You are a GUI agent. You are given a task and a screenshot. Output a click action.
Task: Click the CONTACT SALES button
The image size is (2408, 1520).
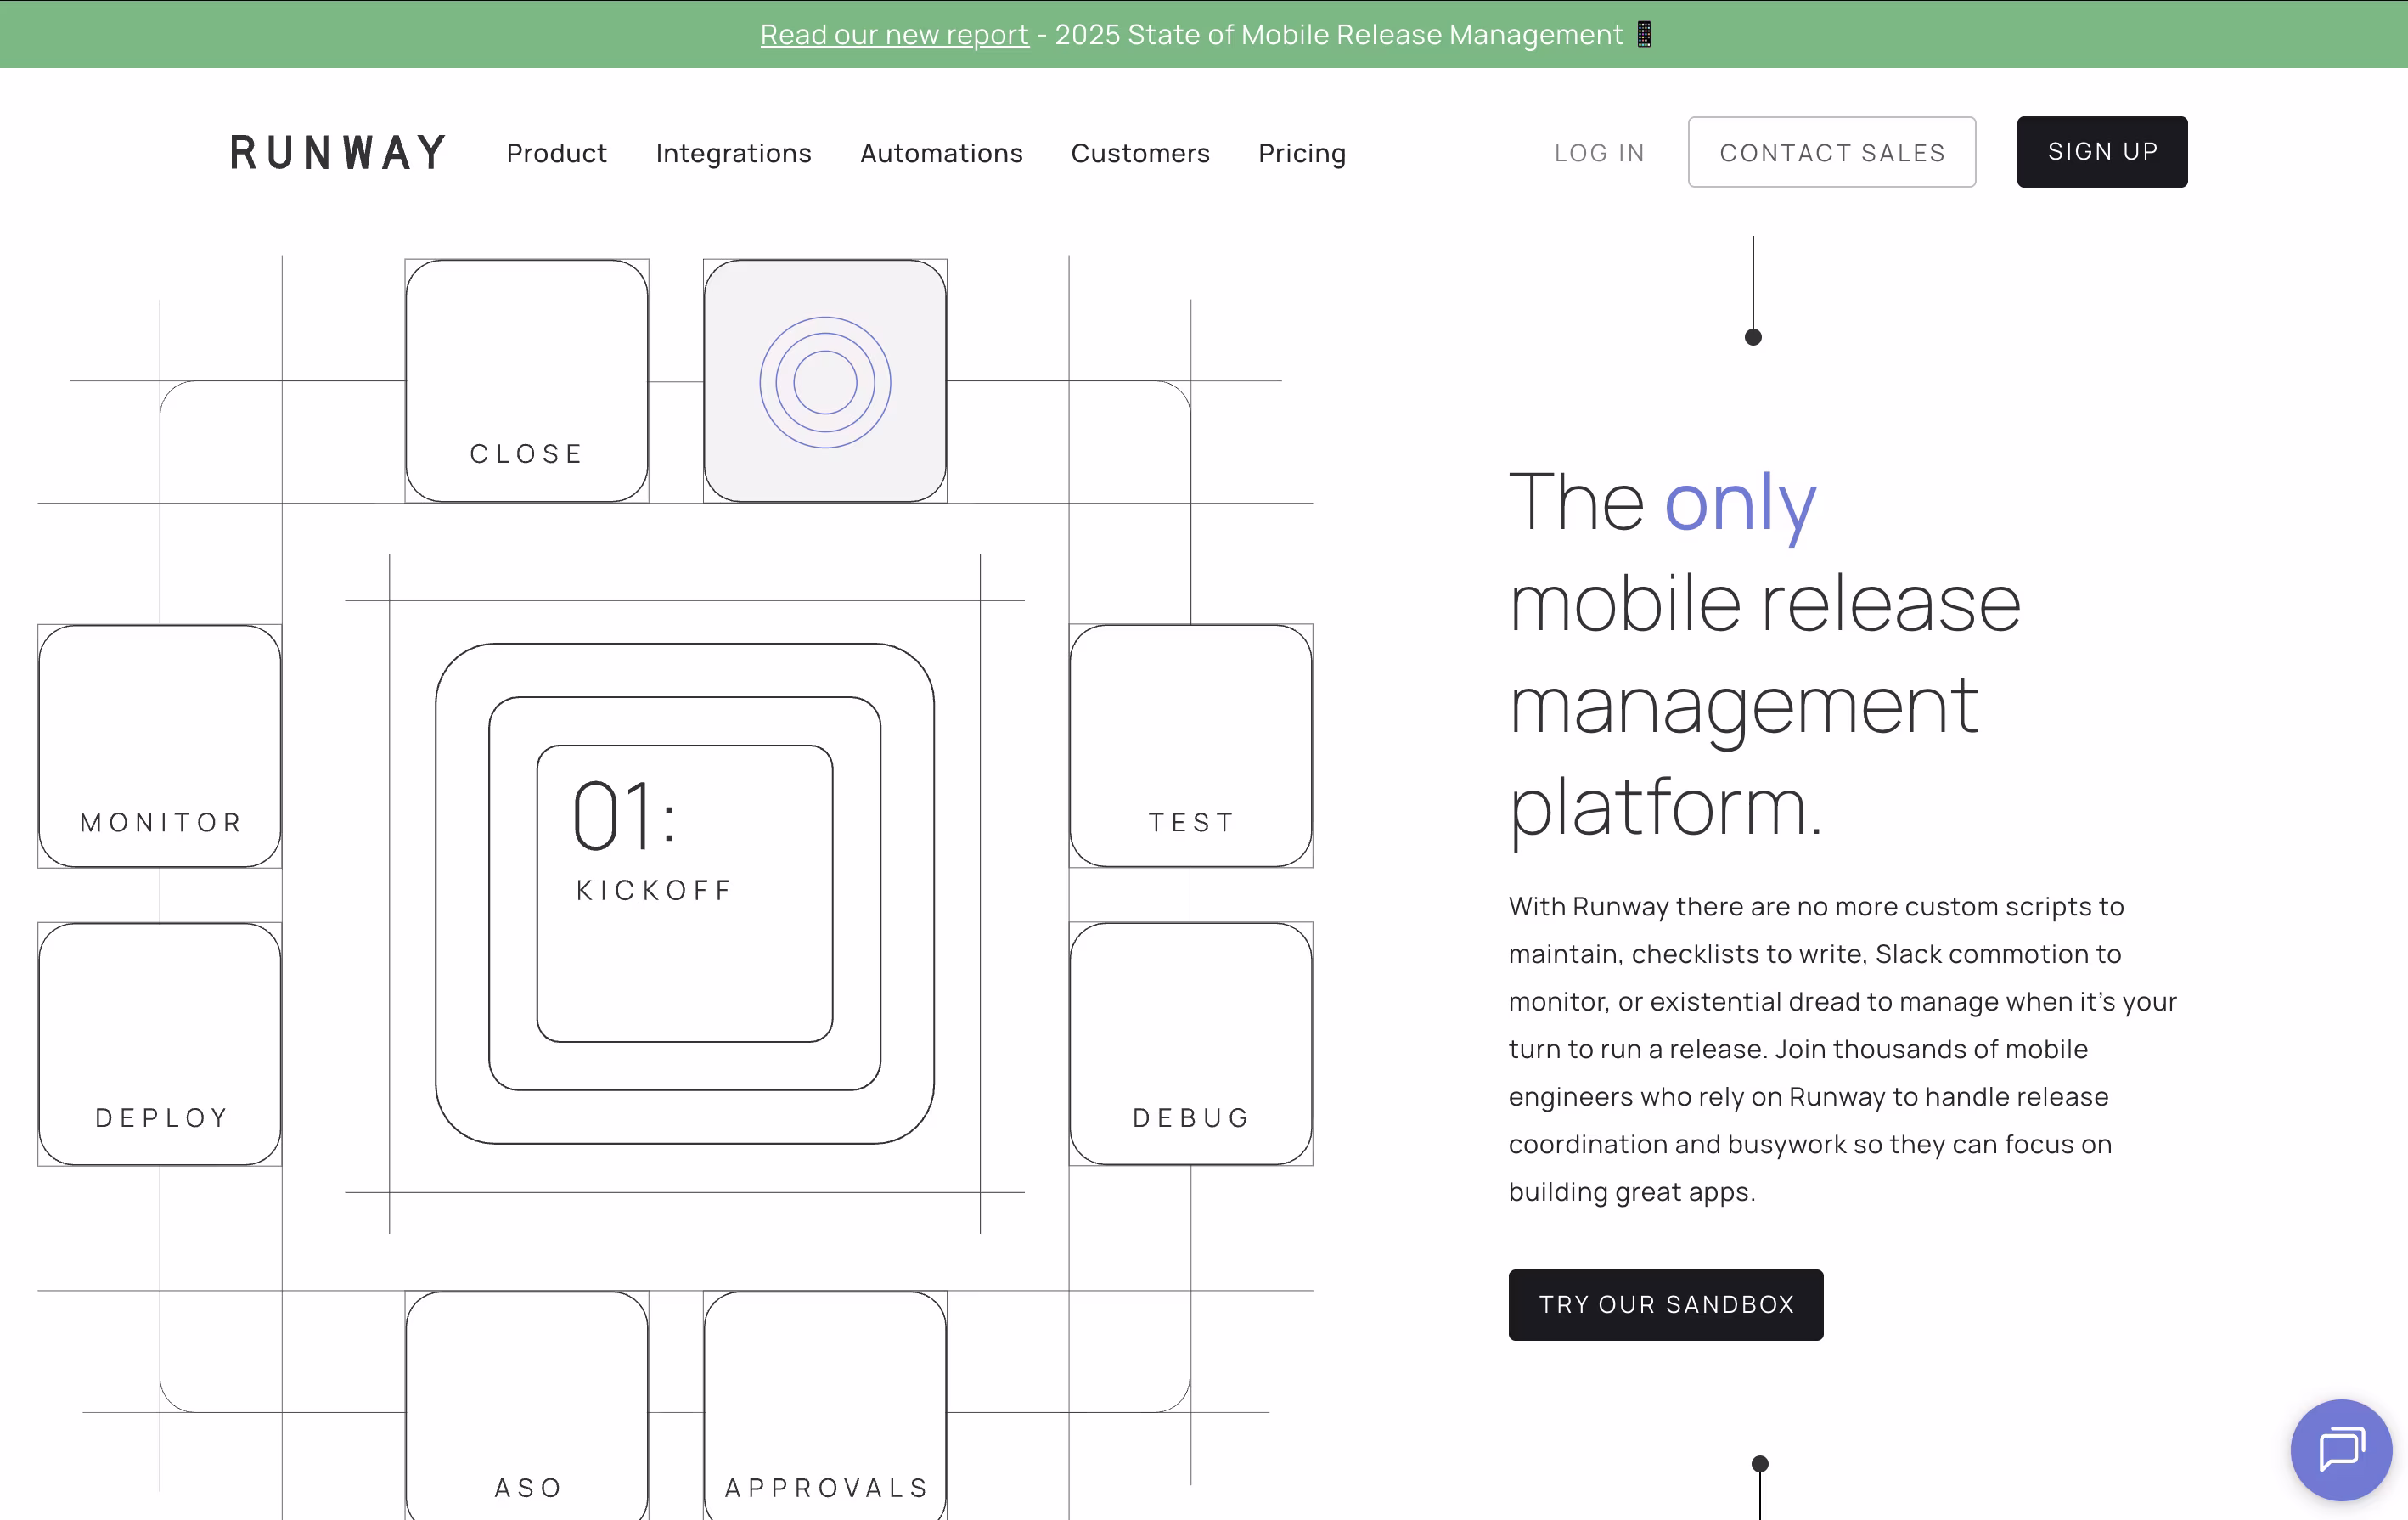(1832, 152)
